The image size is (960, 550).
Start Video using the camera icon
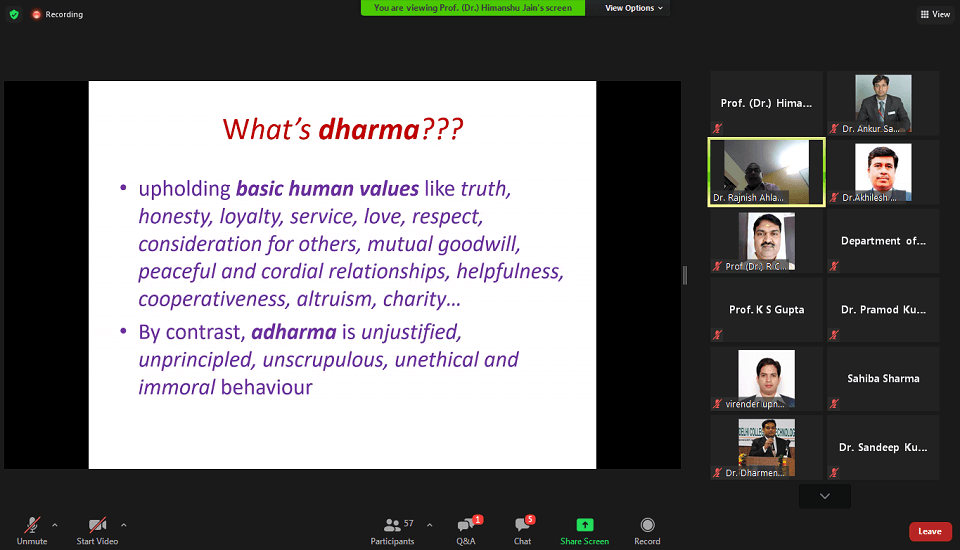pos(97,525)
